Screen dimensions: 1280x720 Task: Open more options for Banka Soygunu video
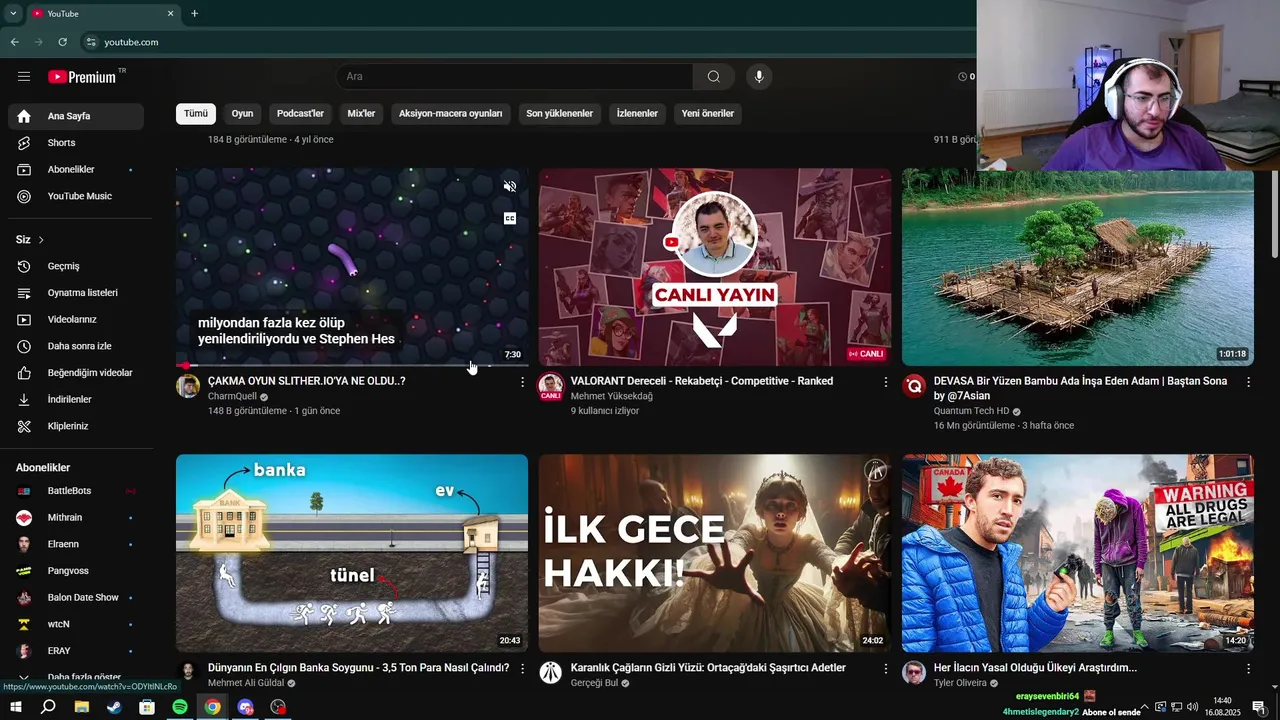point(522,668)
